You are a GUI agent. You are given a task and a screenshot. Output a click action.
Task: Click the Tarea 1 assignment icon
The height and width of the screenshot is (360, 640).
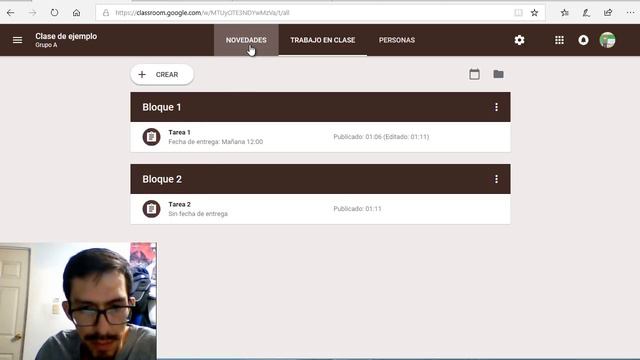point(151,137)
